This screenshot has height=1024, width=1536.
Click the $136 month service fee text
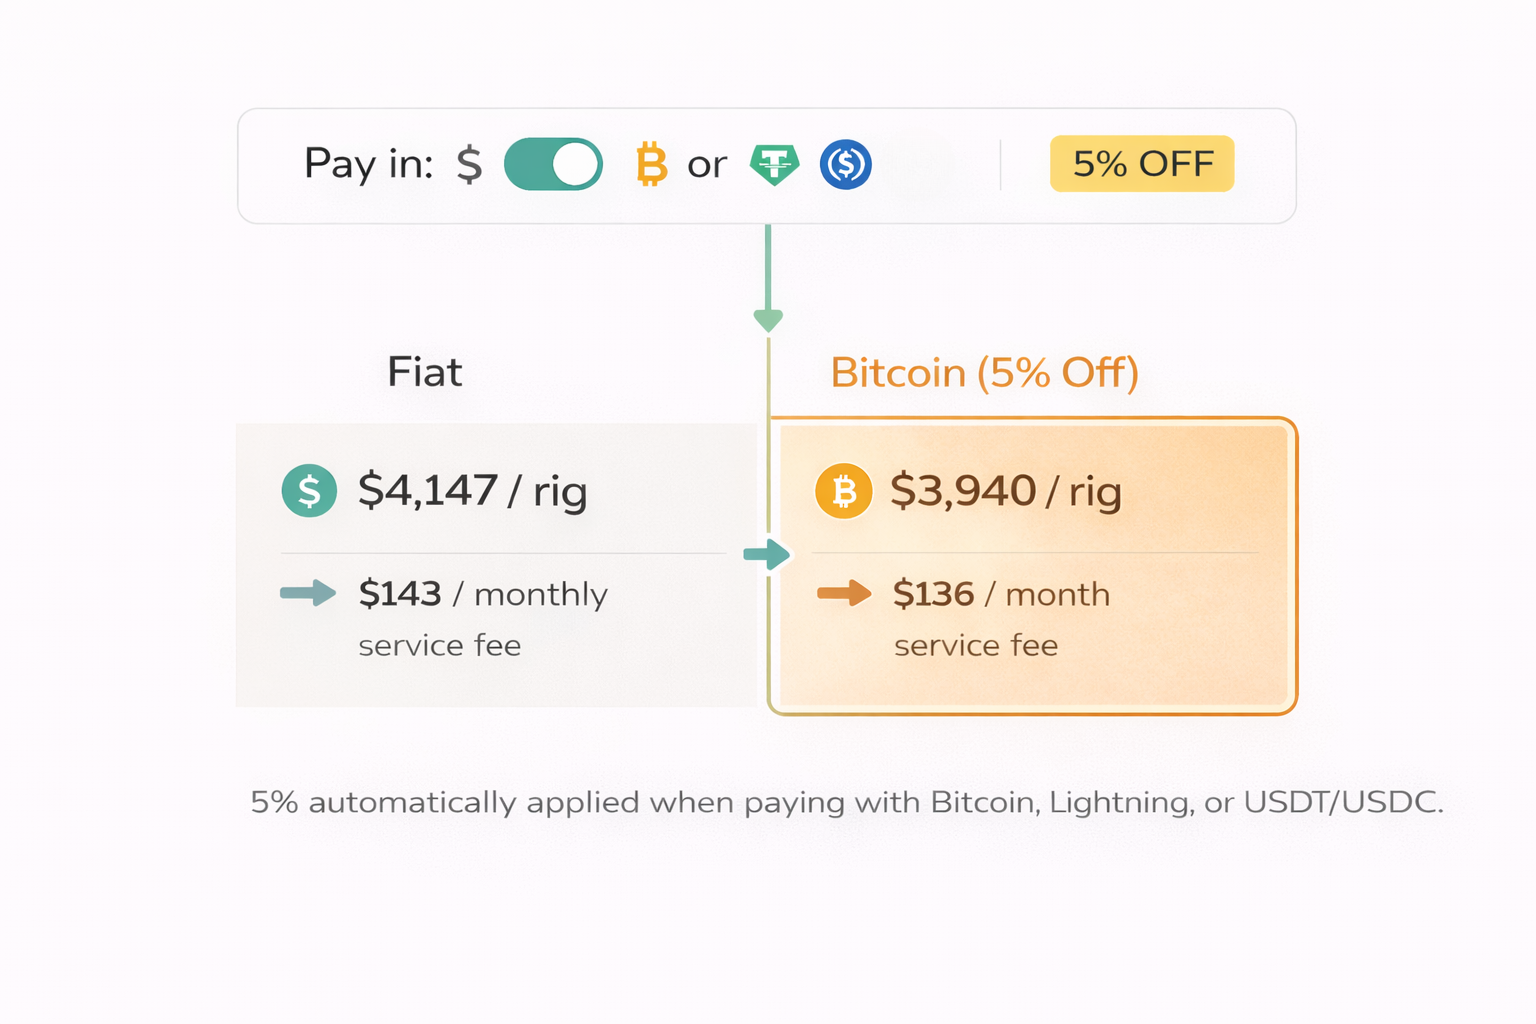point(1001,595)
